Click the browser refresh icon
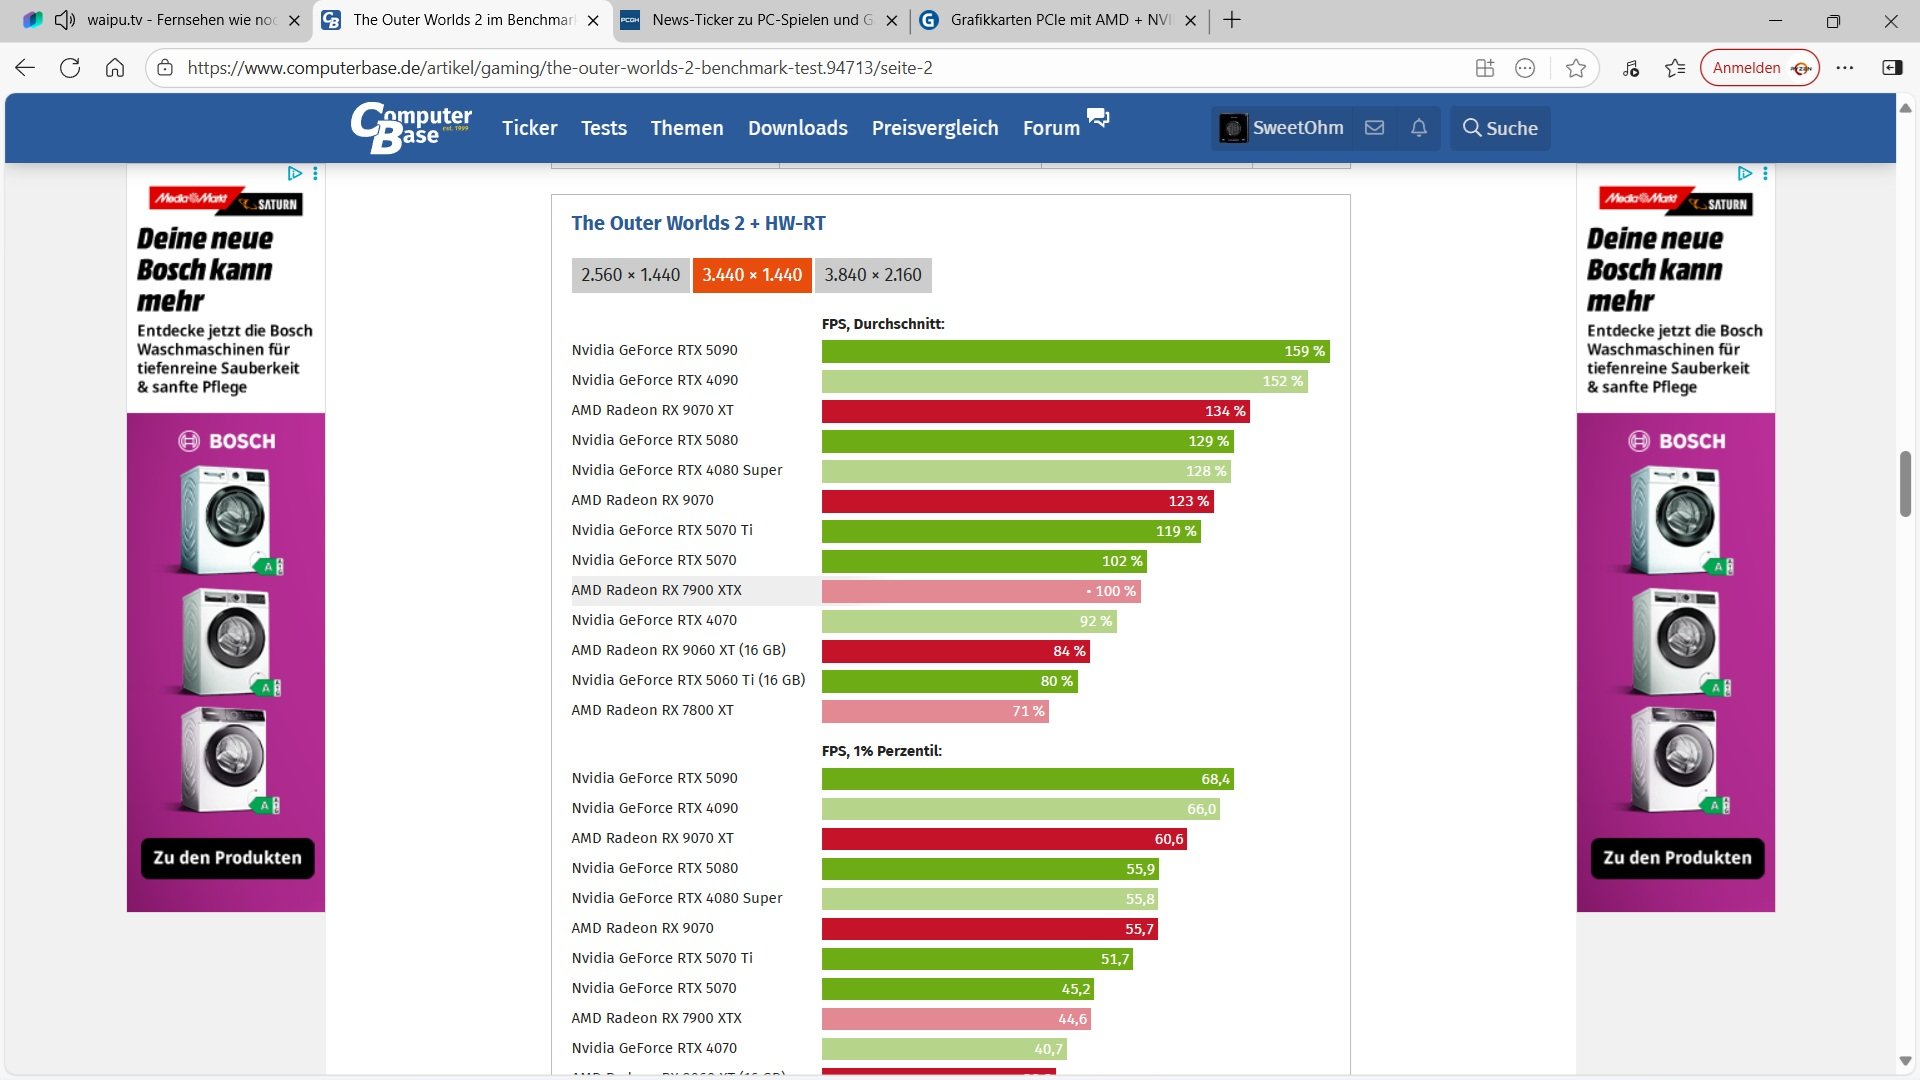The width and height of the screenshot is (1920, 1080). [x=70, y=68]
